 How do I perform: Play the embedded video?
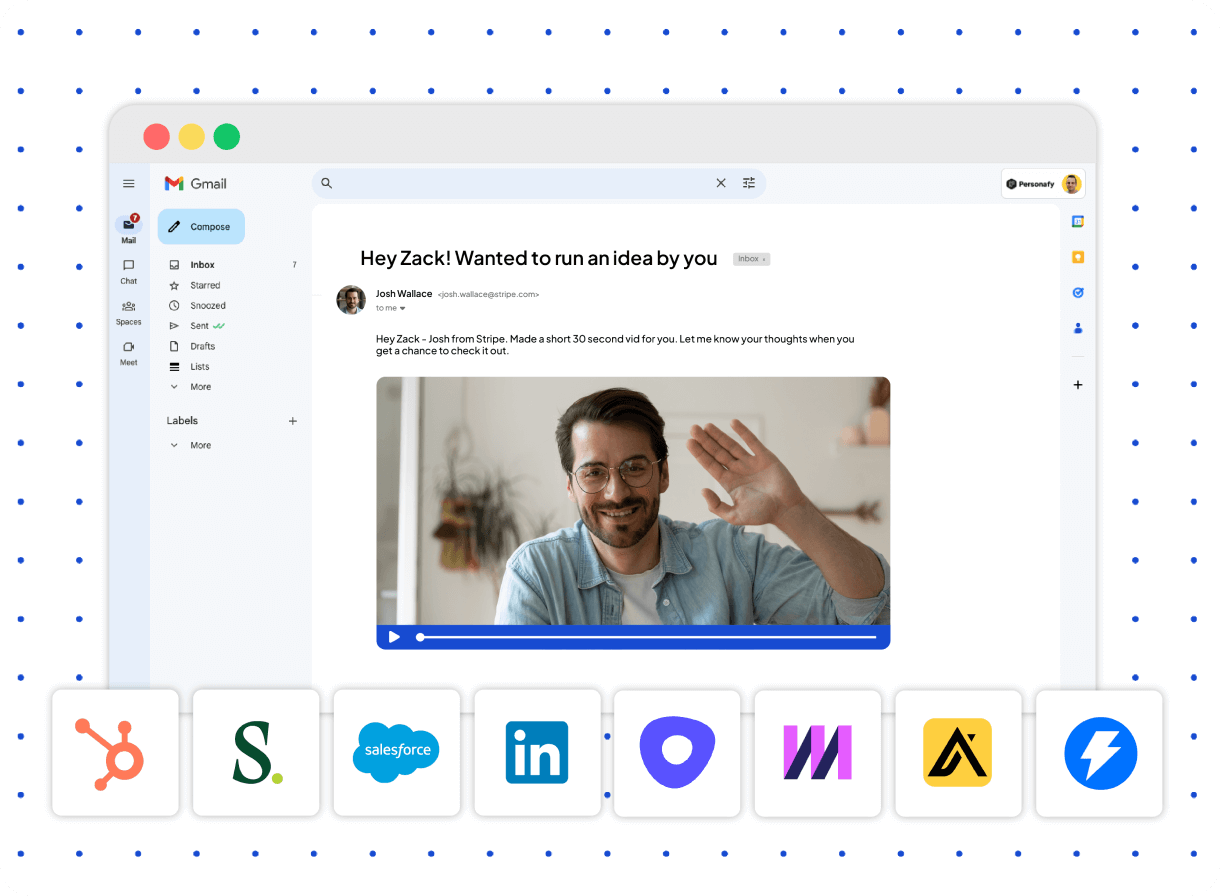click(394, 637)
